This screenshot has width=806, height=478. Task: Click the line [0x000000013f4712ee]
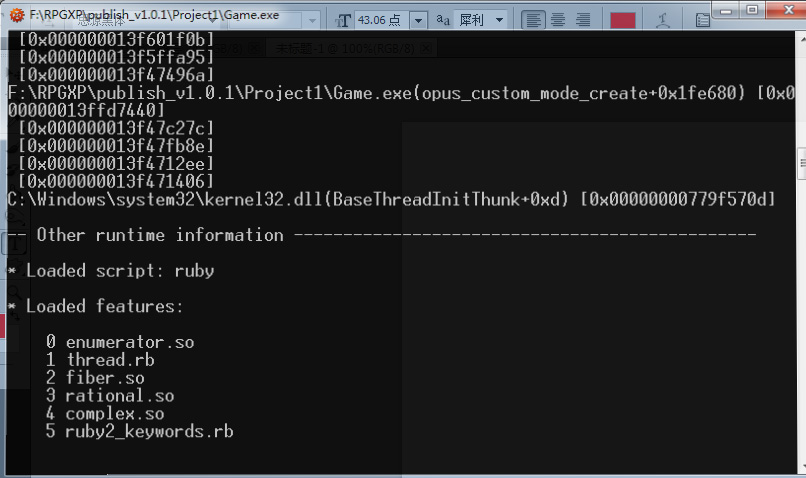coord(116,164)
